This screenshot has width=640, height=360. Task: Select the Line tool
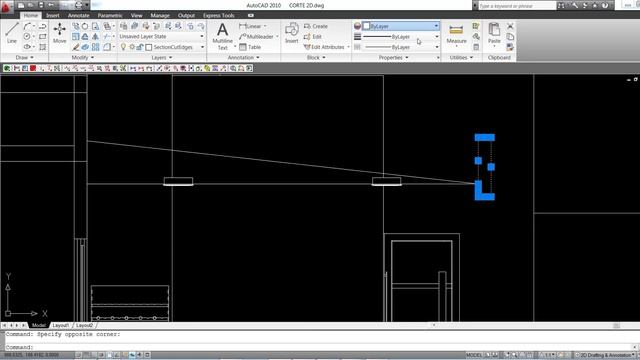[x=12, y=33]
